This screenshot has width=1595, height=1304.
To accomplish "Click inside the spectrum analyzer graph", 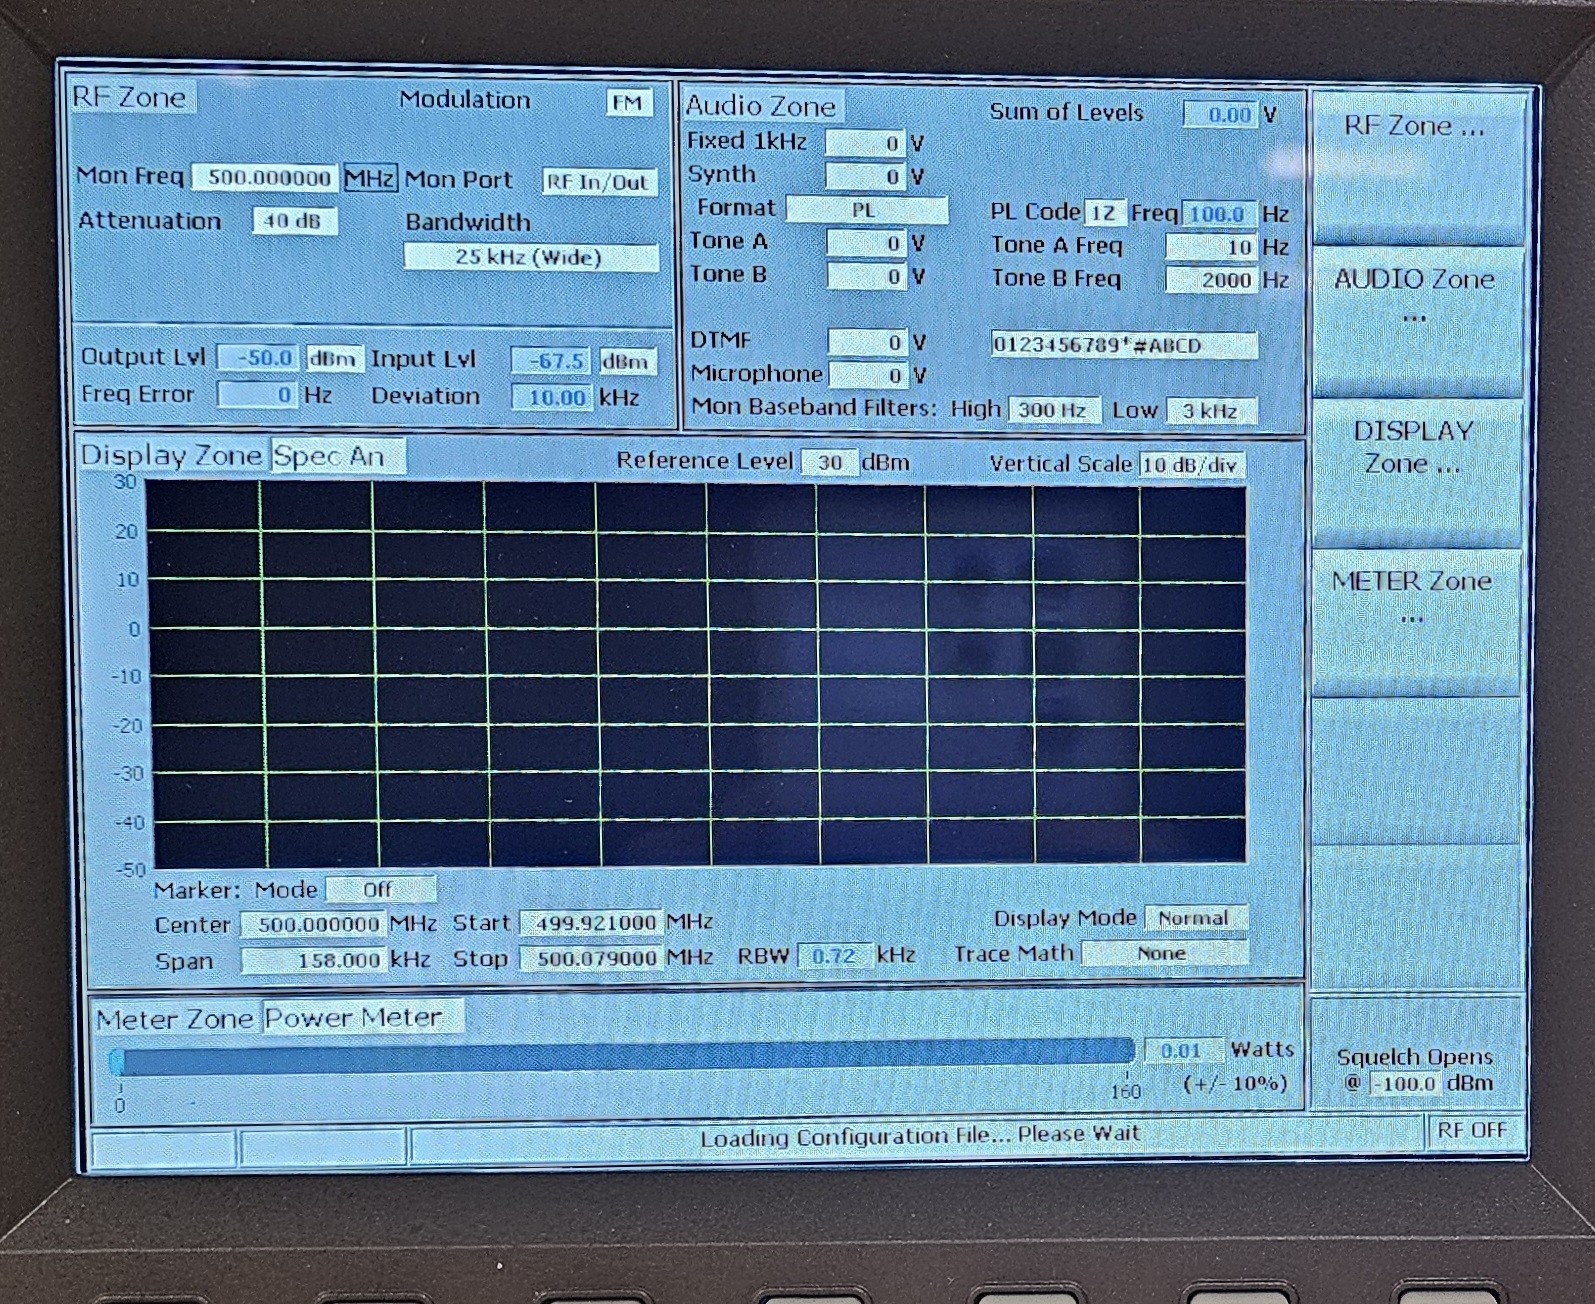I will pos(696,674).
